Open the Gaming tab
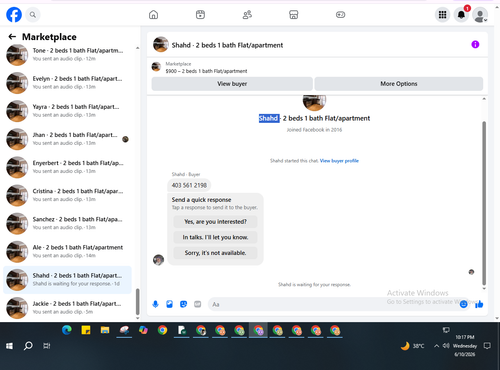The height and width of the screenshot is (370, 500). tap(340, 15)
